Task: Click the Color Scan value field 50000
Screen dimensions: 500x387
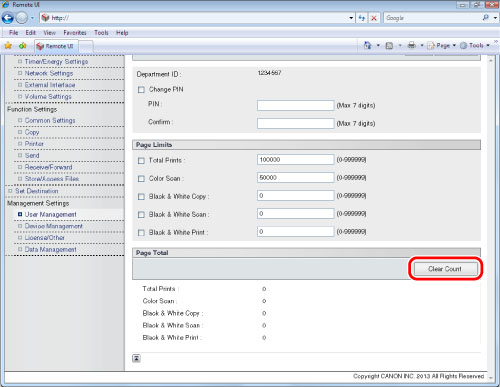Action: click(295, 177)
